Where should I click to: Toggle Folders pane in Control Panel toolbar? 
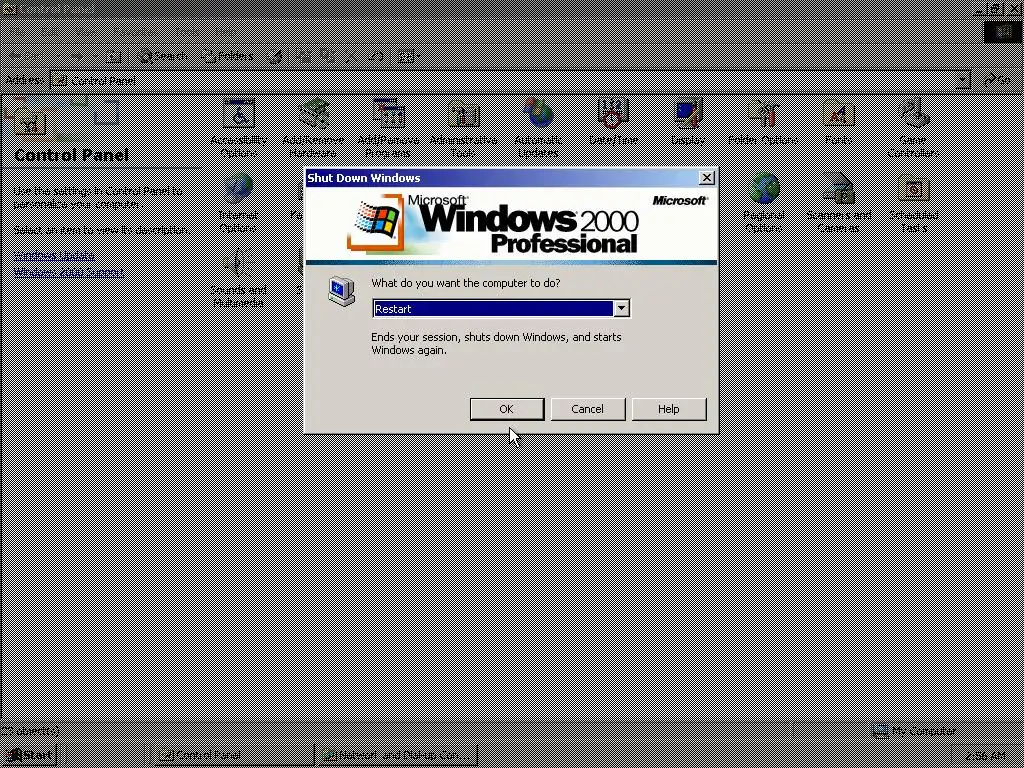coord(227,56)
